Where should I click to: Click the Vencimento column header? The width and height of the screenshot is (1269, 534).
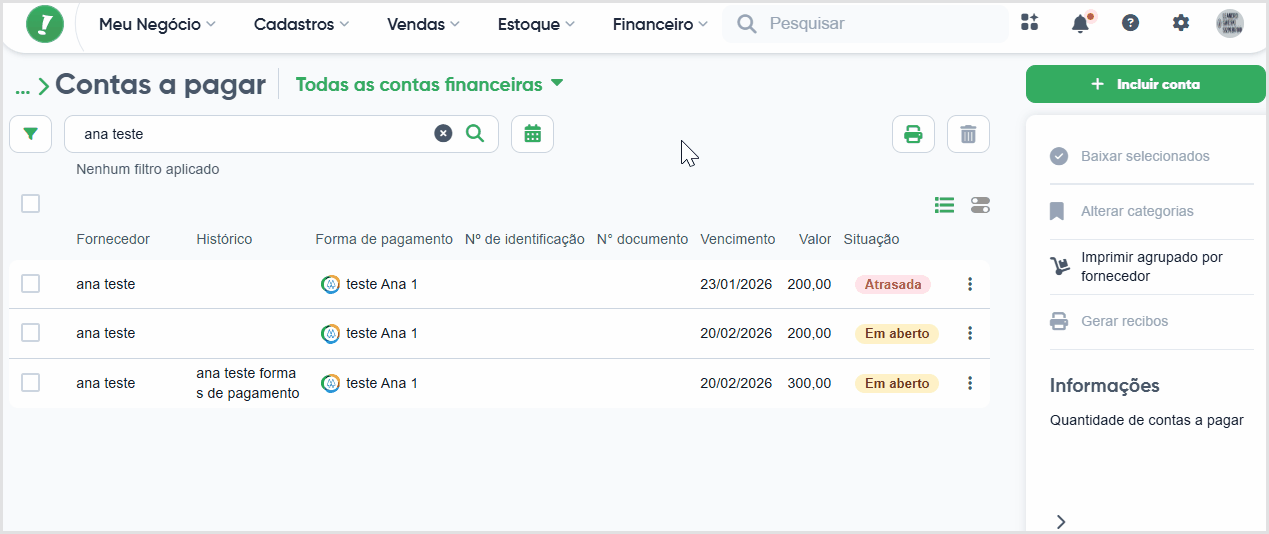click(737, 240)
